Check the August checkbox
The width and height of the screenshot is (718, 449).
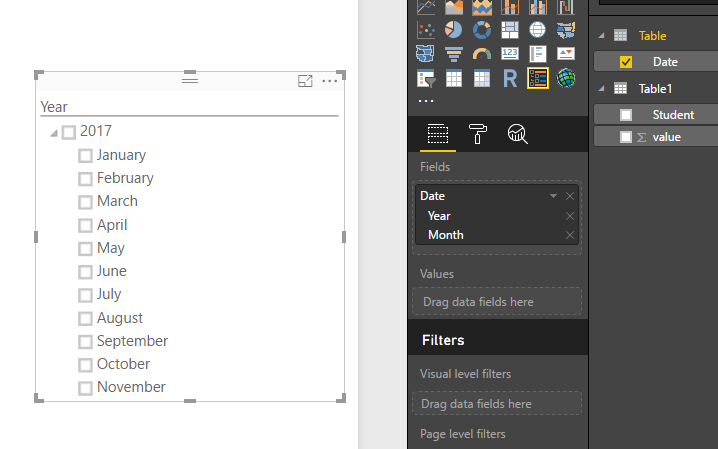(85, 319)
